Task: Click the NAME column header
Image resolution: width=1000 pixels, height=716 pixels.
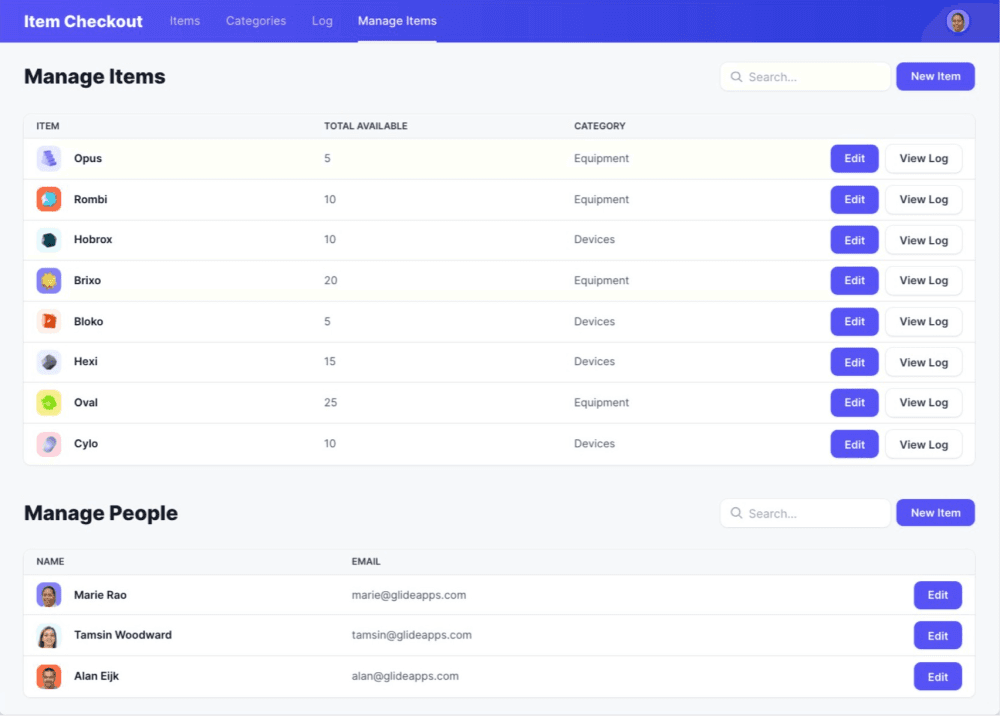Action: [50, 562]
